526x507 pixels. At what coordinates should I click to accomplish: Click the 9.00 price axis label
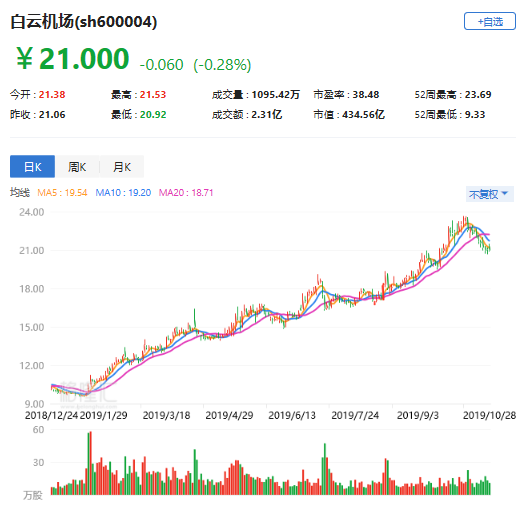point(34,404)
